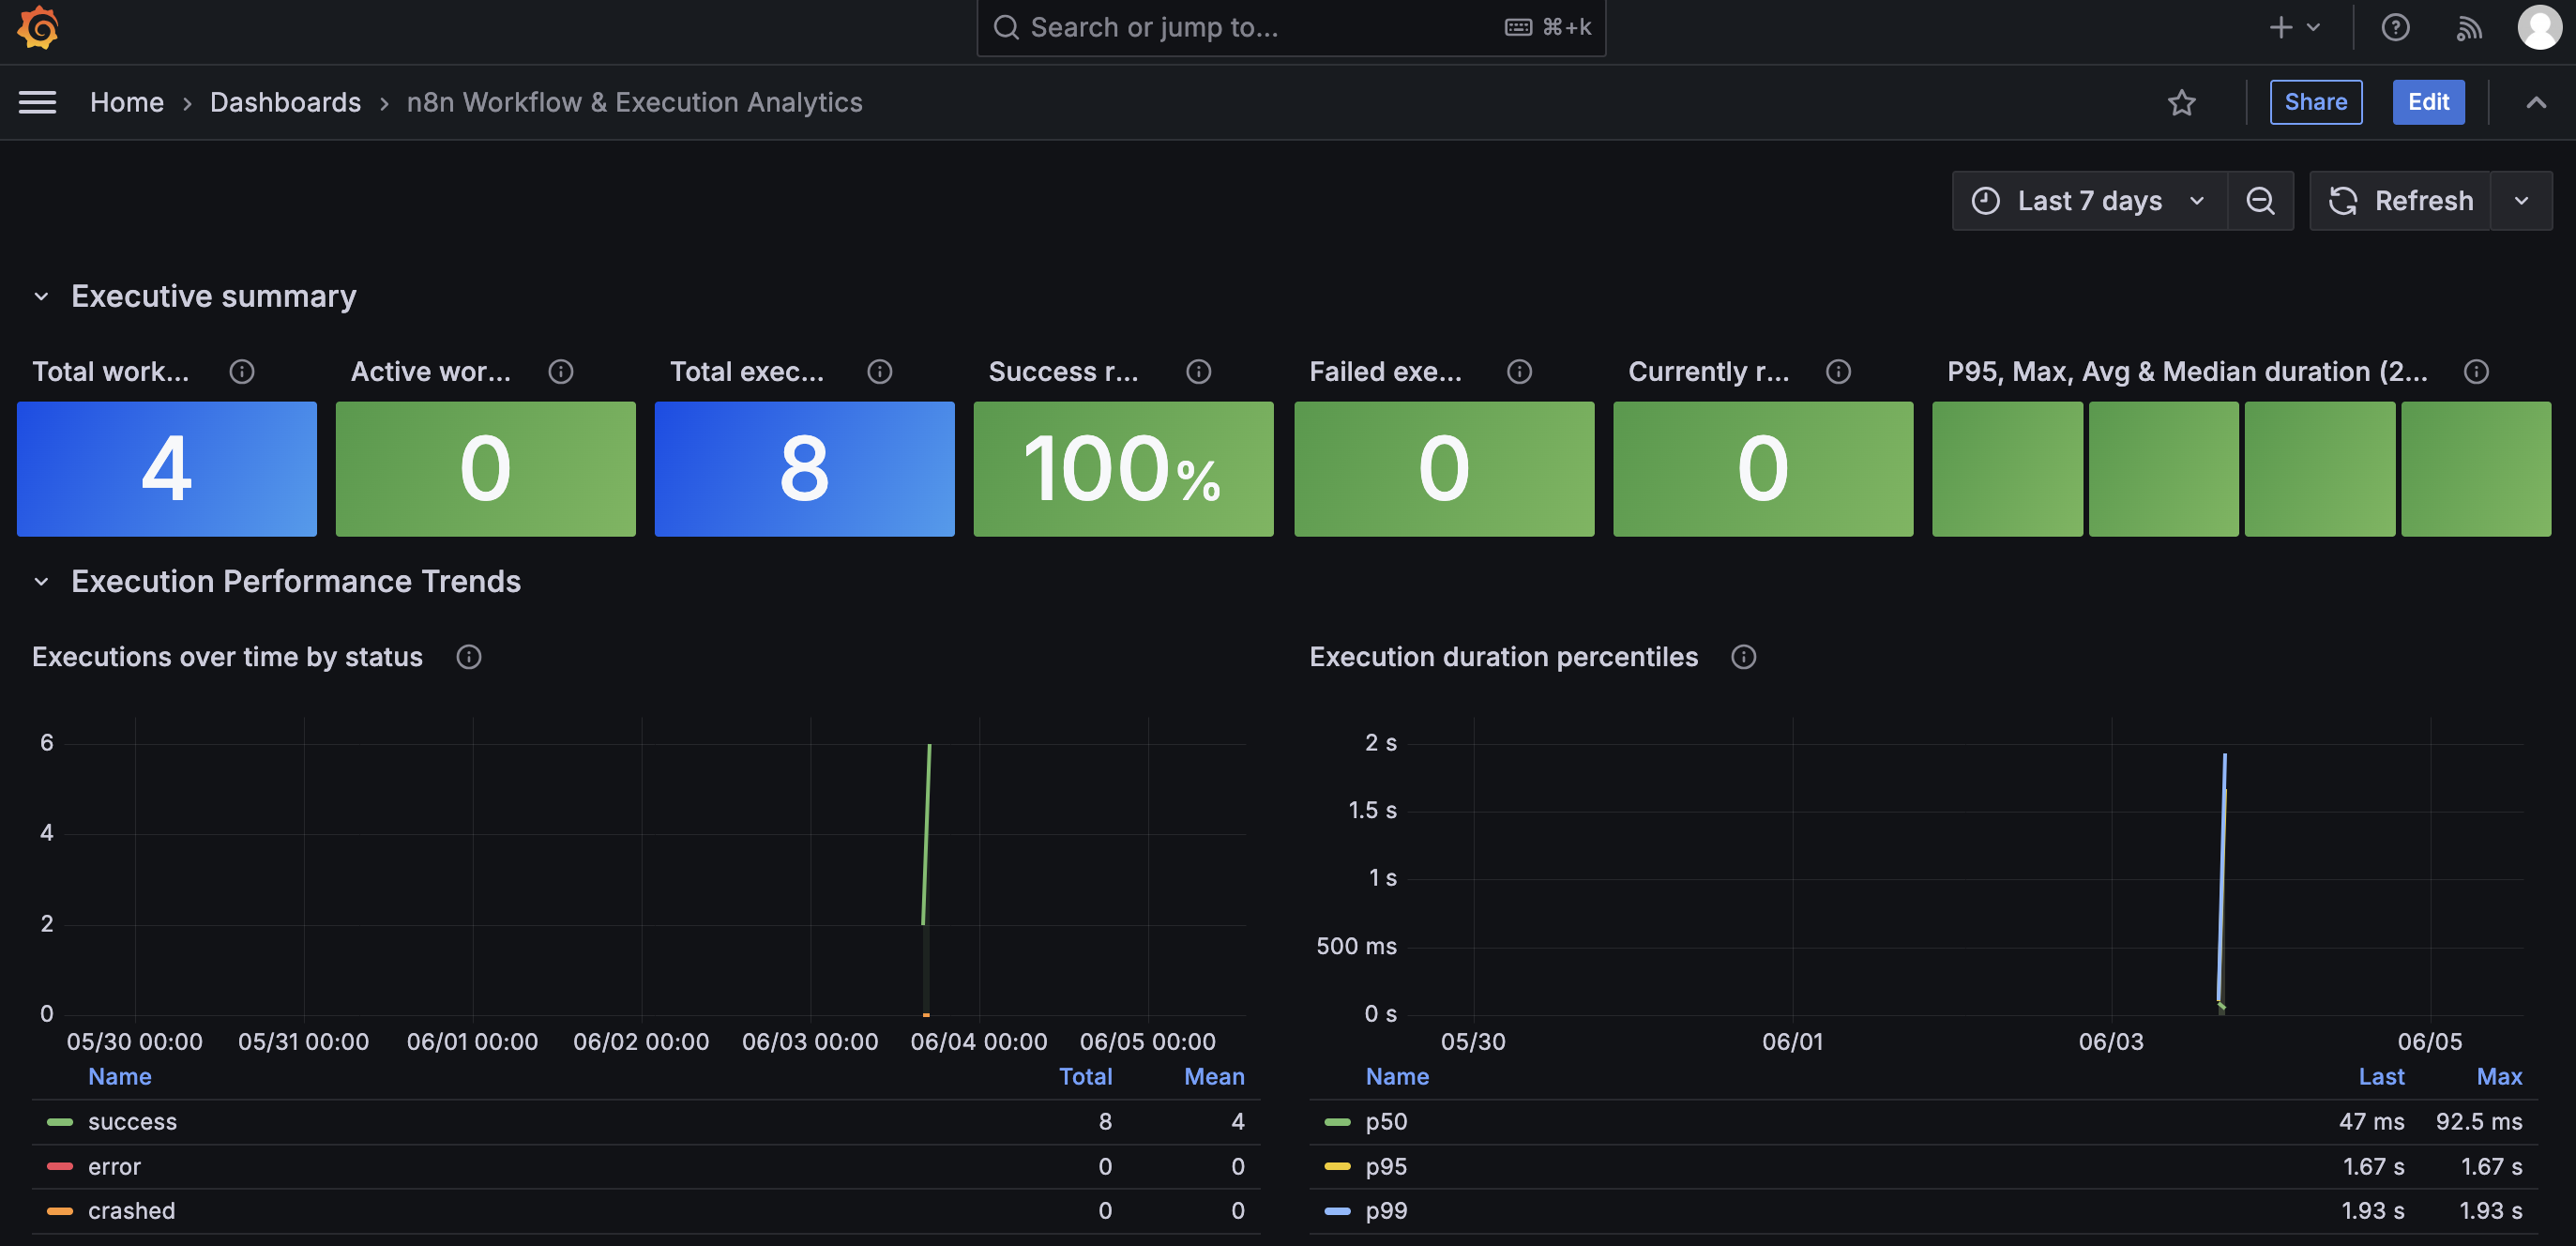The image size is (2576, 1246).
Task: Open the refresh interval dropdown arrow
Action: coord(2522,201)
